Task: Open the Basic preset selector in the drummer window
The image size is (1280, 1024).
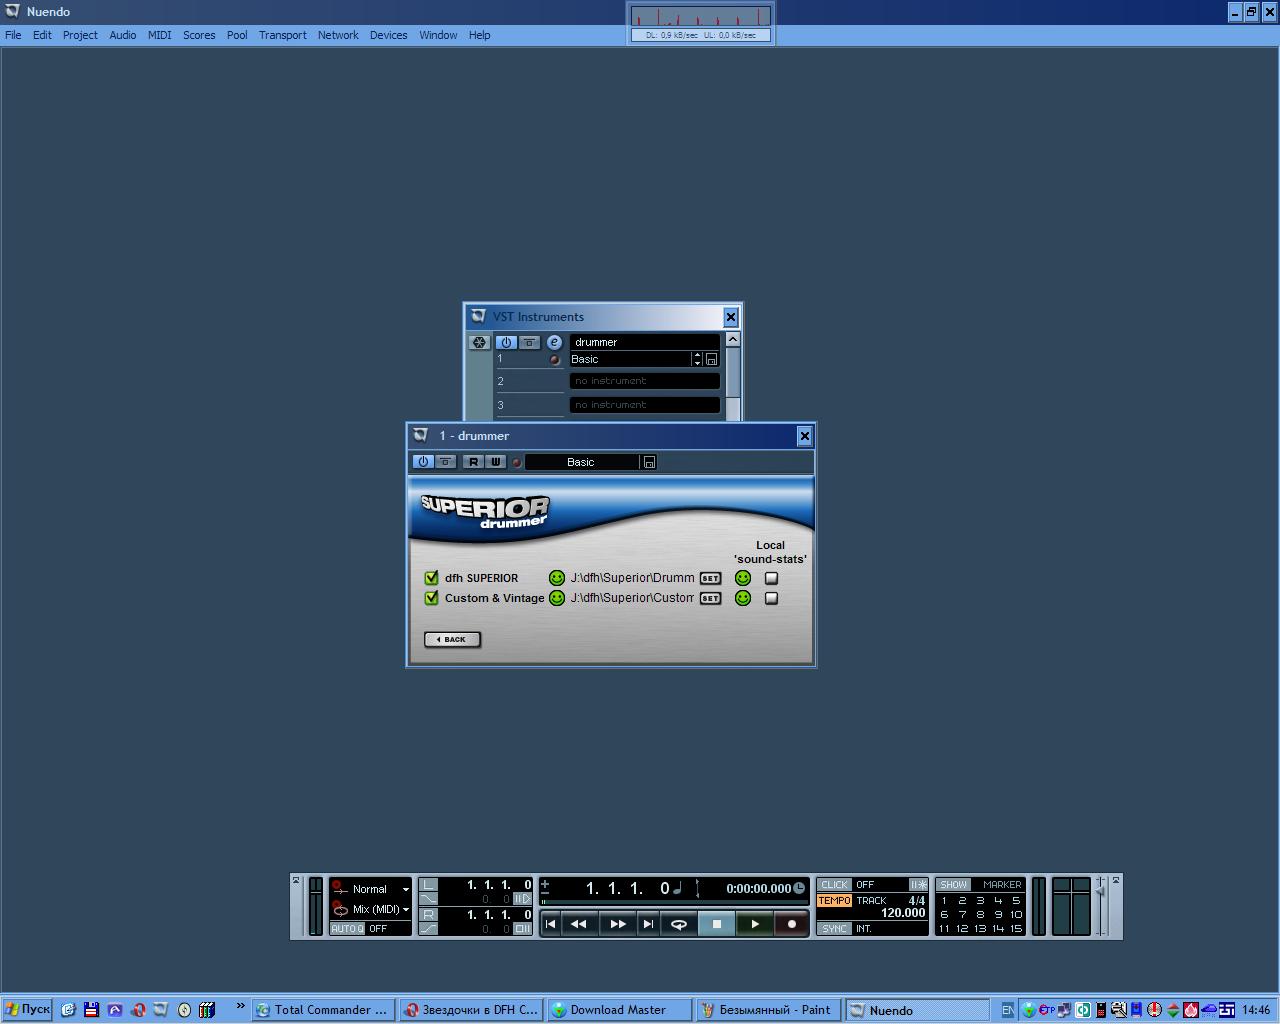Action: (x=582, y=462)
